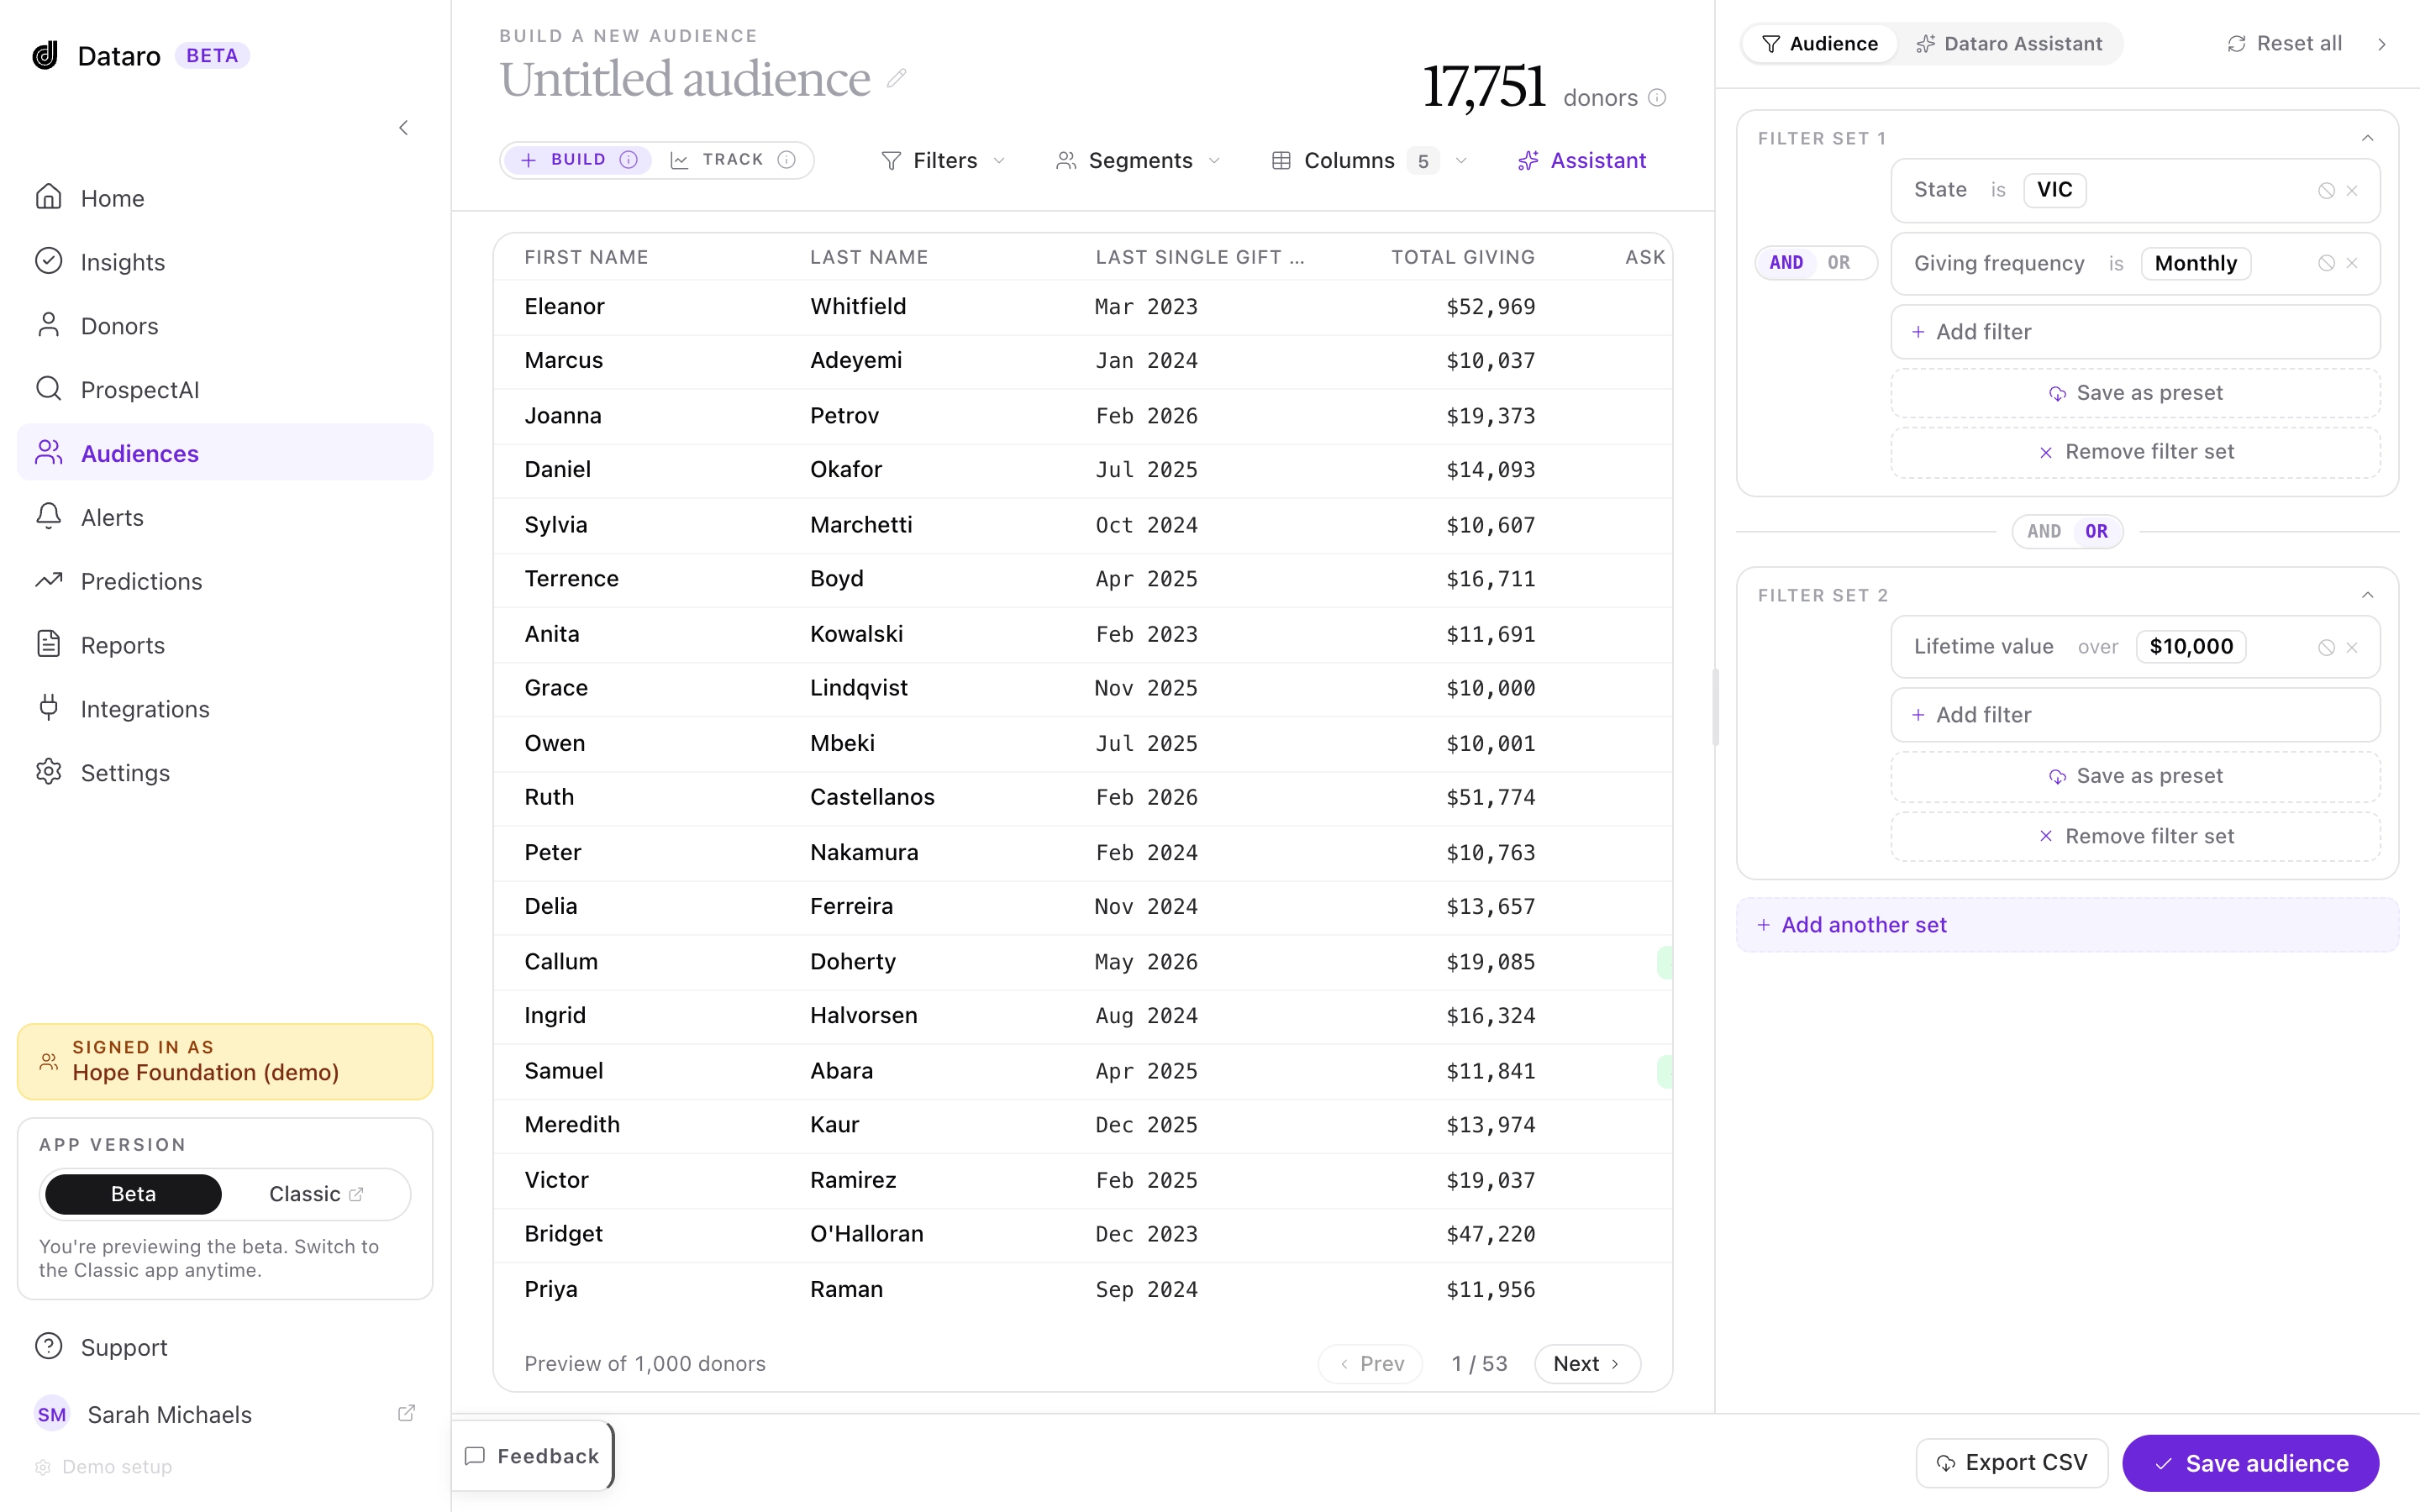Click the pencil icon to rename audience
Viewport: 2420px width, 1512px height.
point(897,78)
